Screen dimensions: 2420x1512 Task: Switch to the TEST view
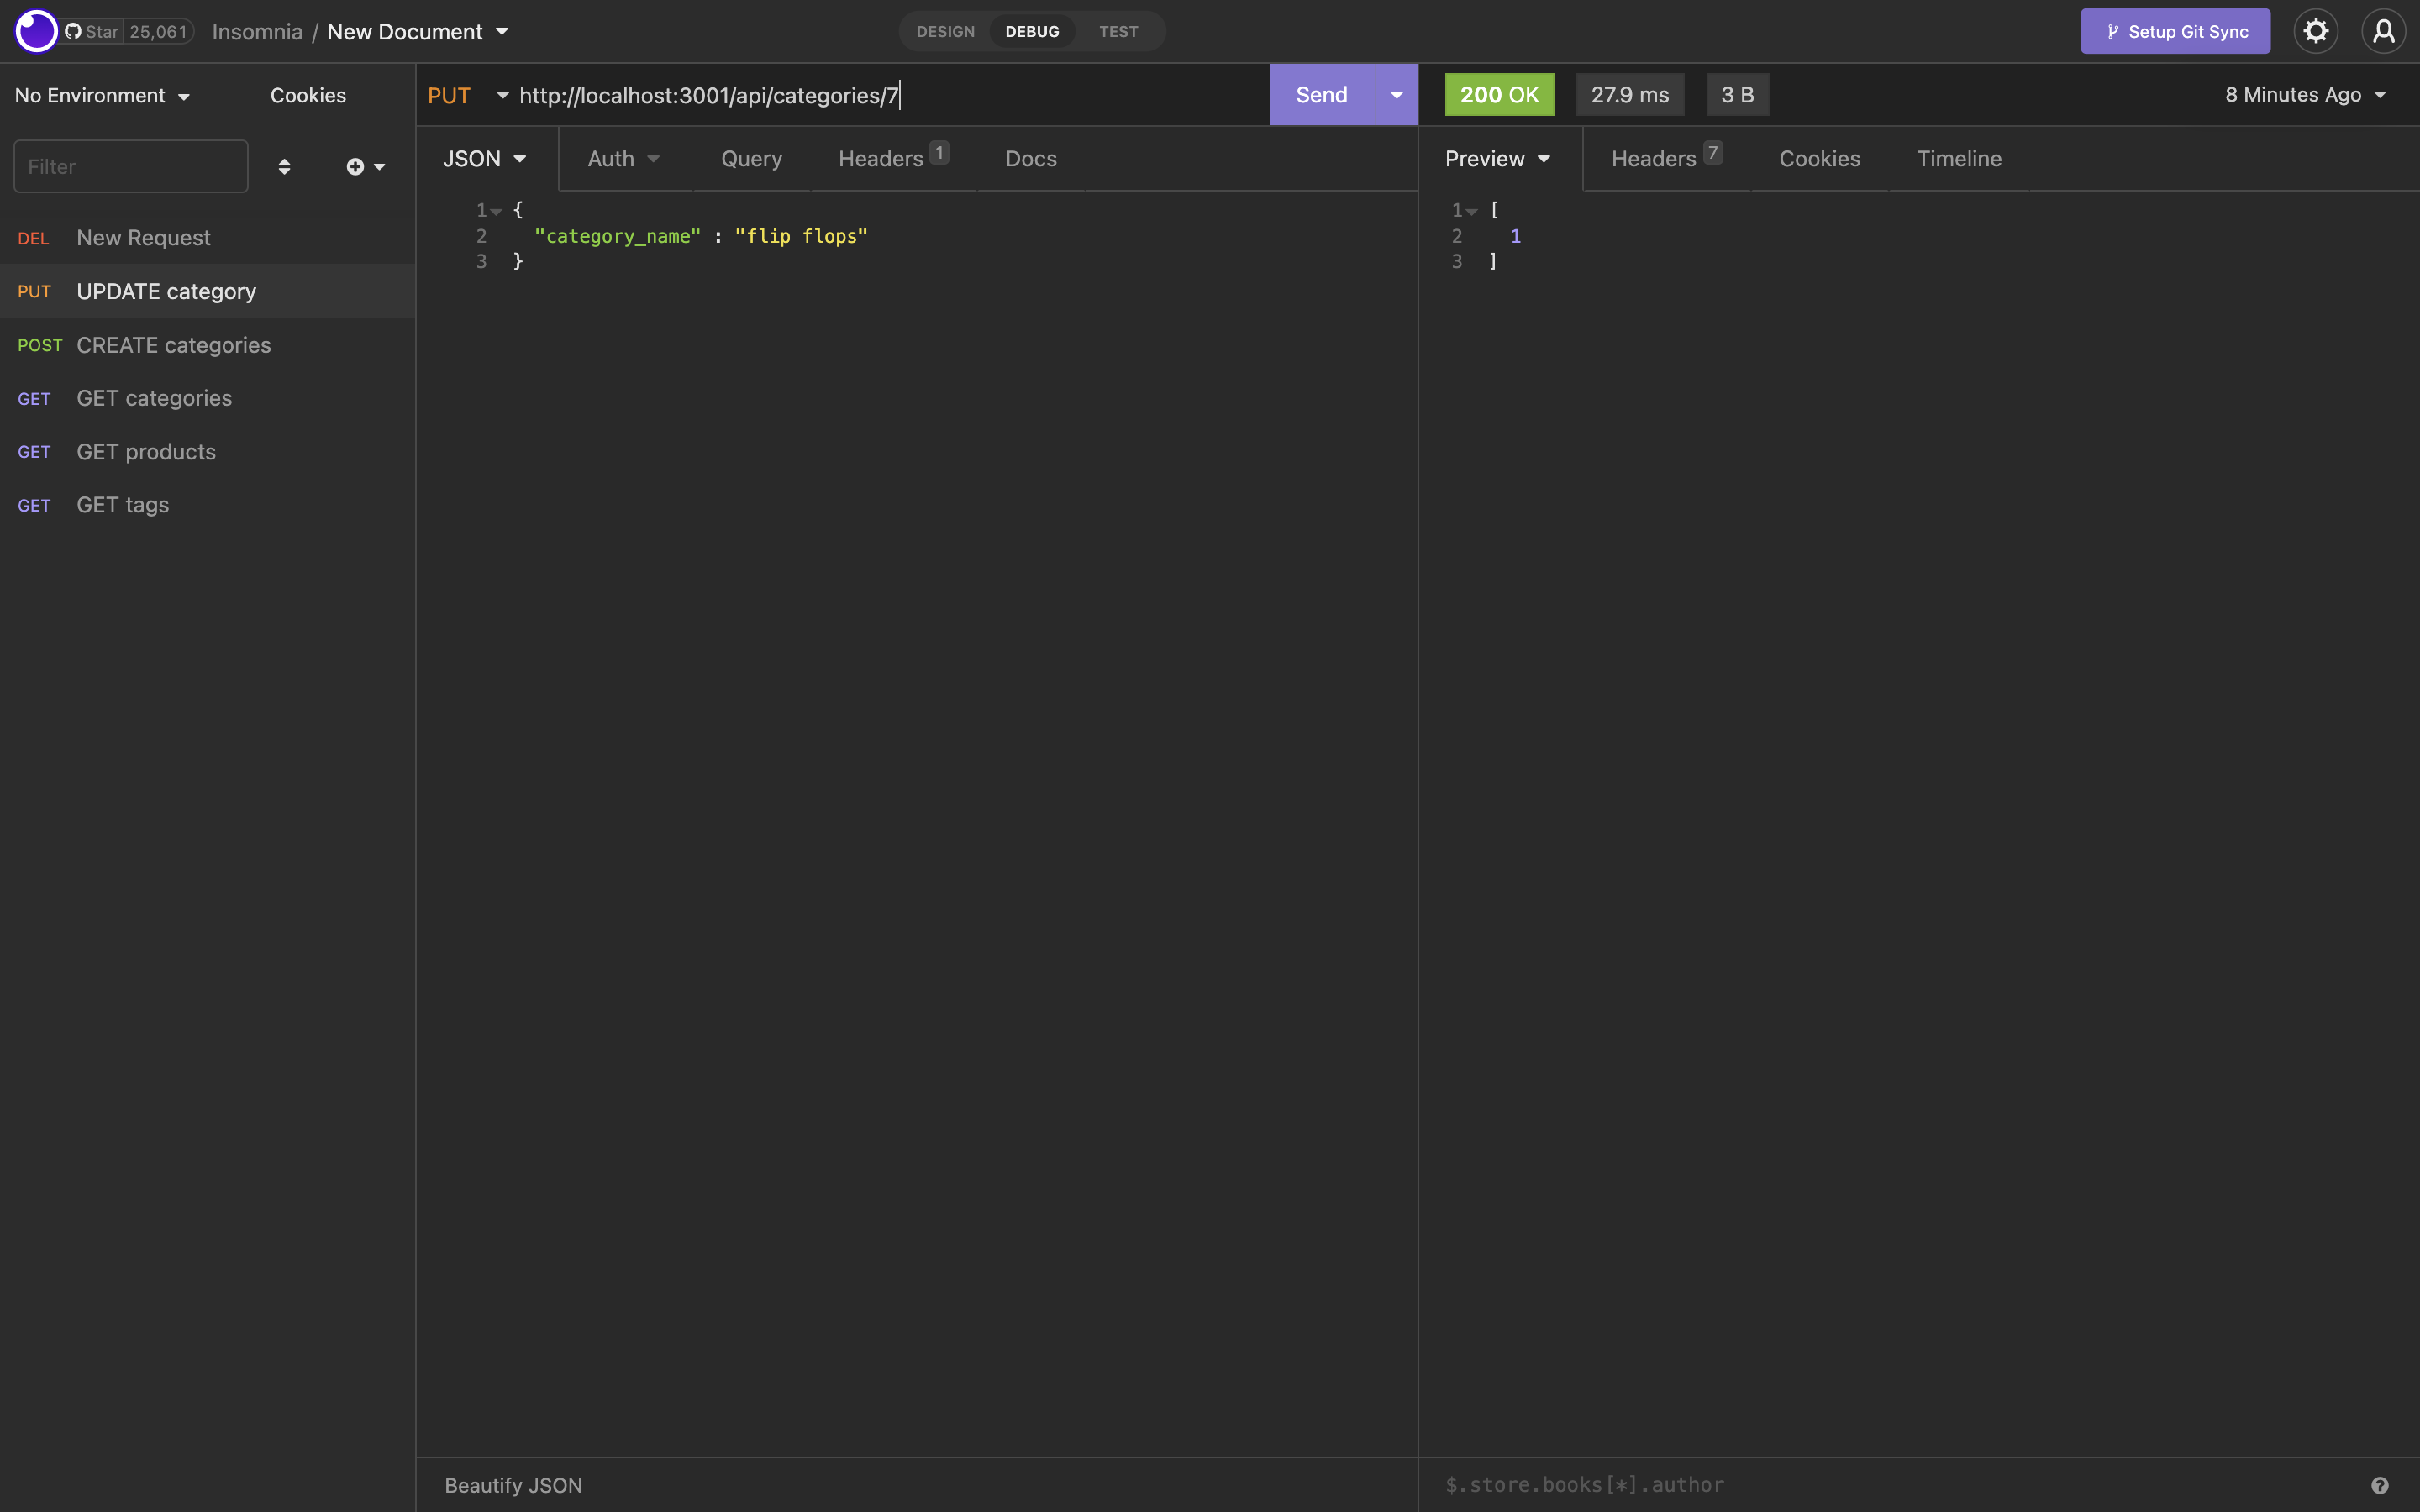[1118, 32]
